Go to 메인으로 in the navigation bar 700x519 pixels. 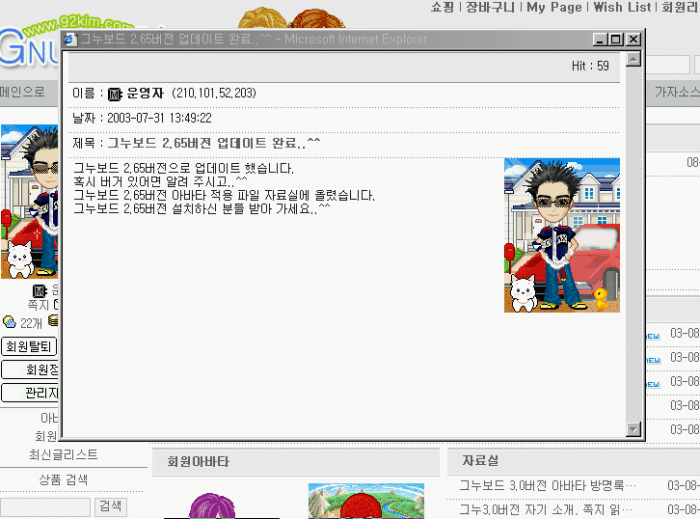click(x=22, y=92)
